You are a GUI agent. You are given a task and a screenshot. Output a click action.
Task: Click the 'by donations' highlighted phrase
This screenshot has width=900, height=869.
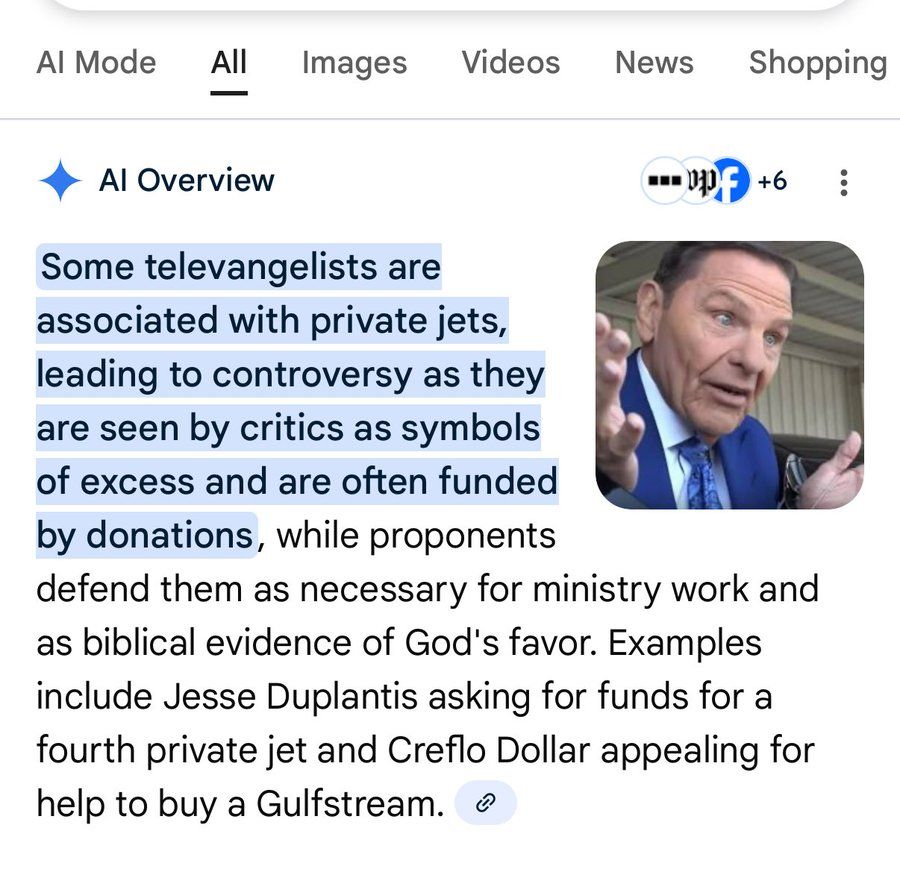click(145, 535)
